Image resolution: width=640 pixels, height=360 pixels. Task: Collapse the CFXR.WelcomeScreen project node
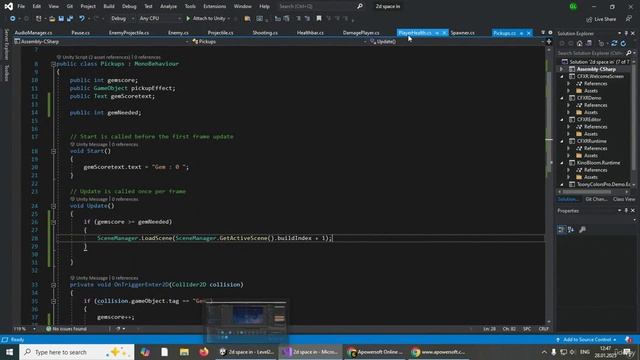tap(562, 76)
